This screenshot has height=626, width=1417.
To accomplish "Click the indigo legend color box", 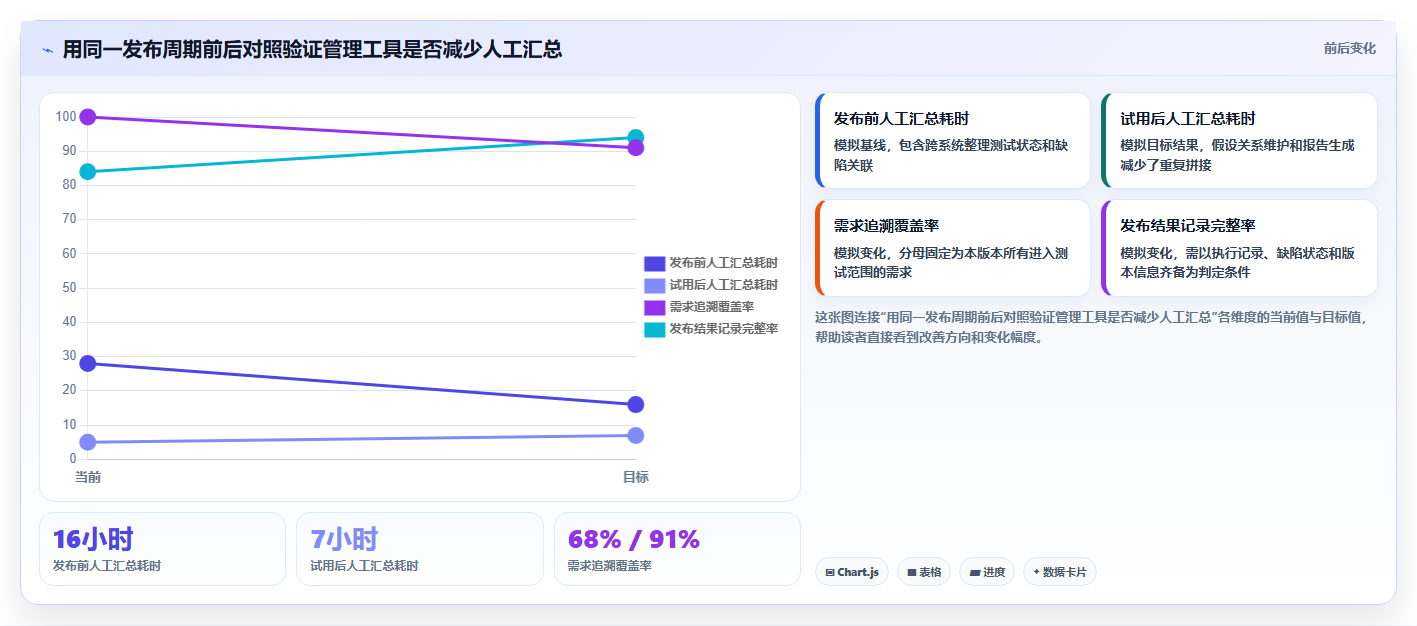I will [655, 263].
